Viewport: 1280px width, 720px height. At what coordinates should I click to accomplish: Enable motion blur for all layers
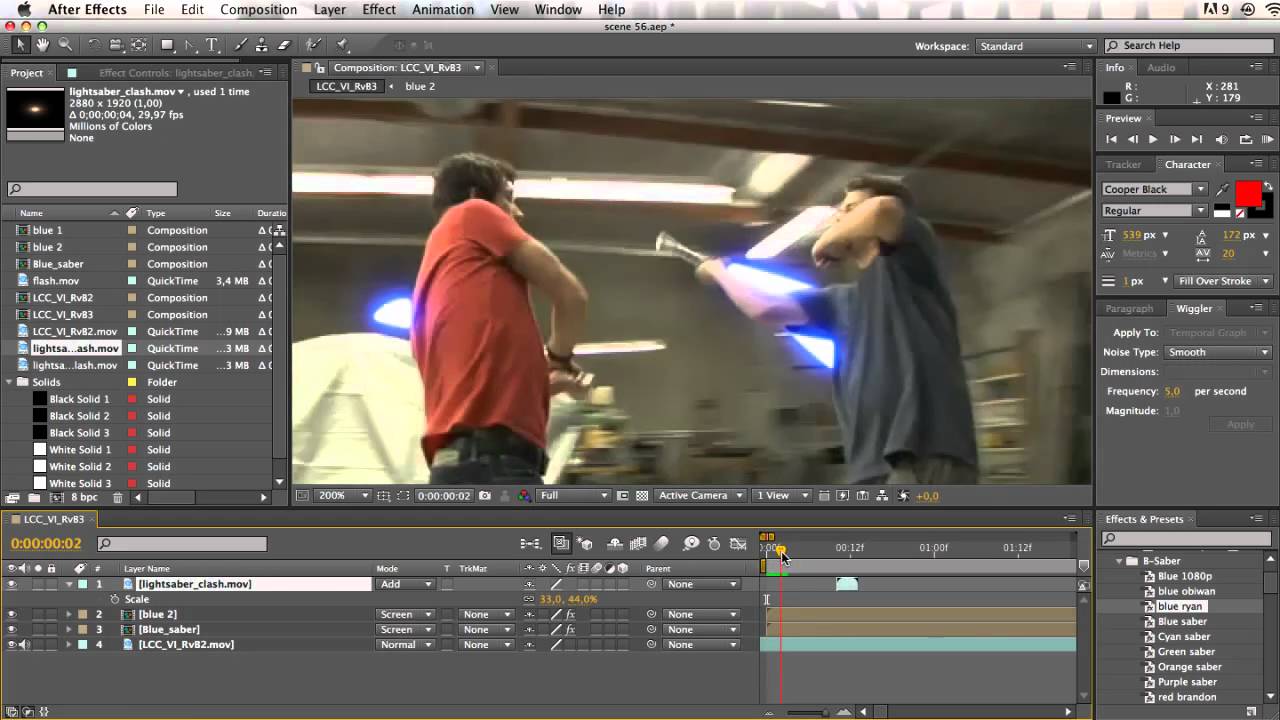661,544
